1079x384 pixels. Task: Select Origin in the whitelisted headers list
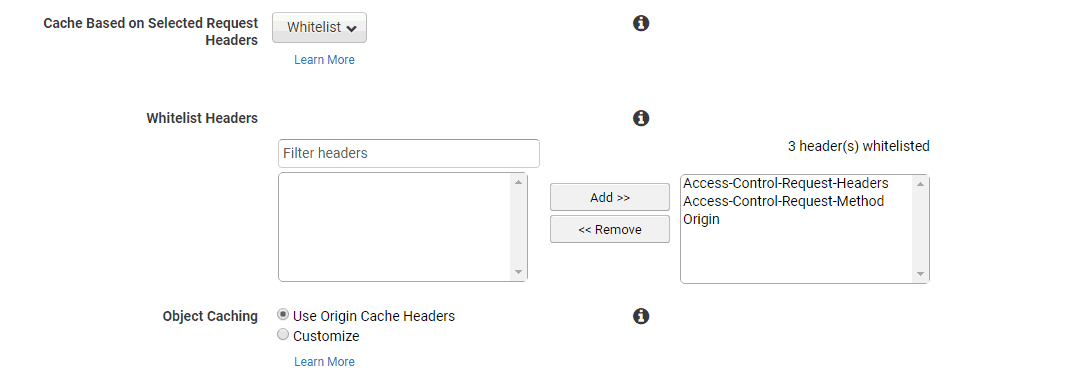click(701, 220)
